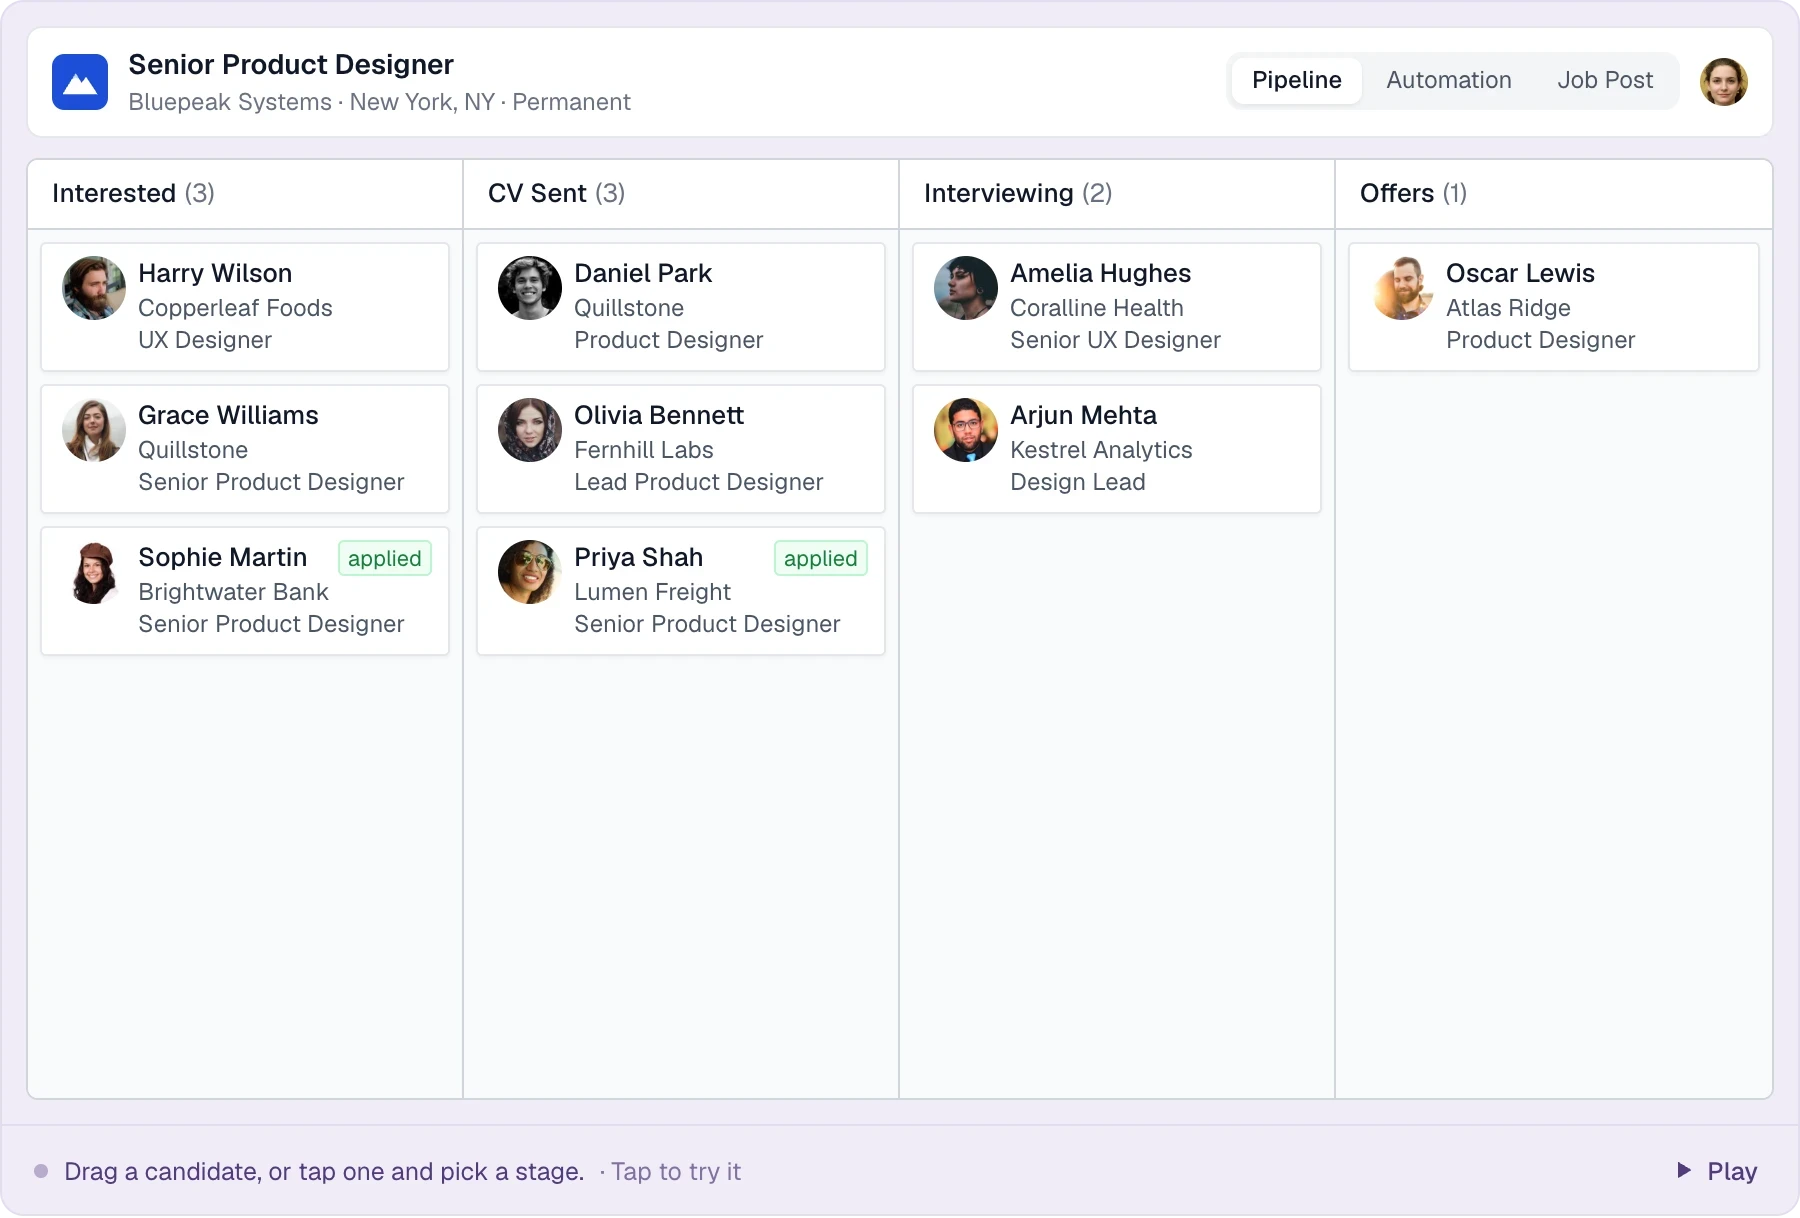The image size is (1800, 1218).
Task: Select the Grace Williams name text
Action: 228,415
